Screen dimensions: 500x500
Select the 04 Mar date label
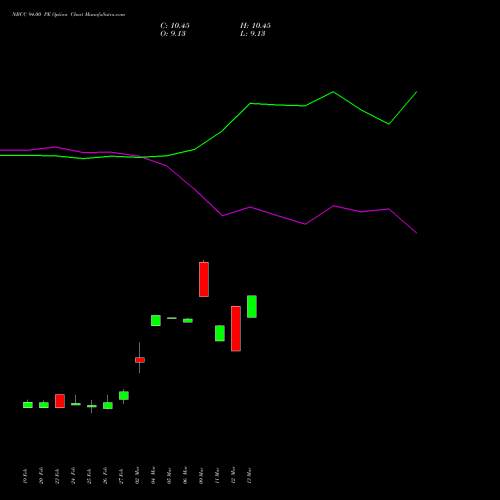coord(153,476)
